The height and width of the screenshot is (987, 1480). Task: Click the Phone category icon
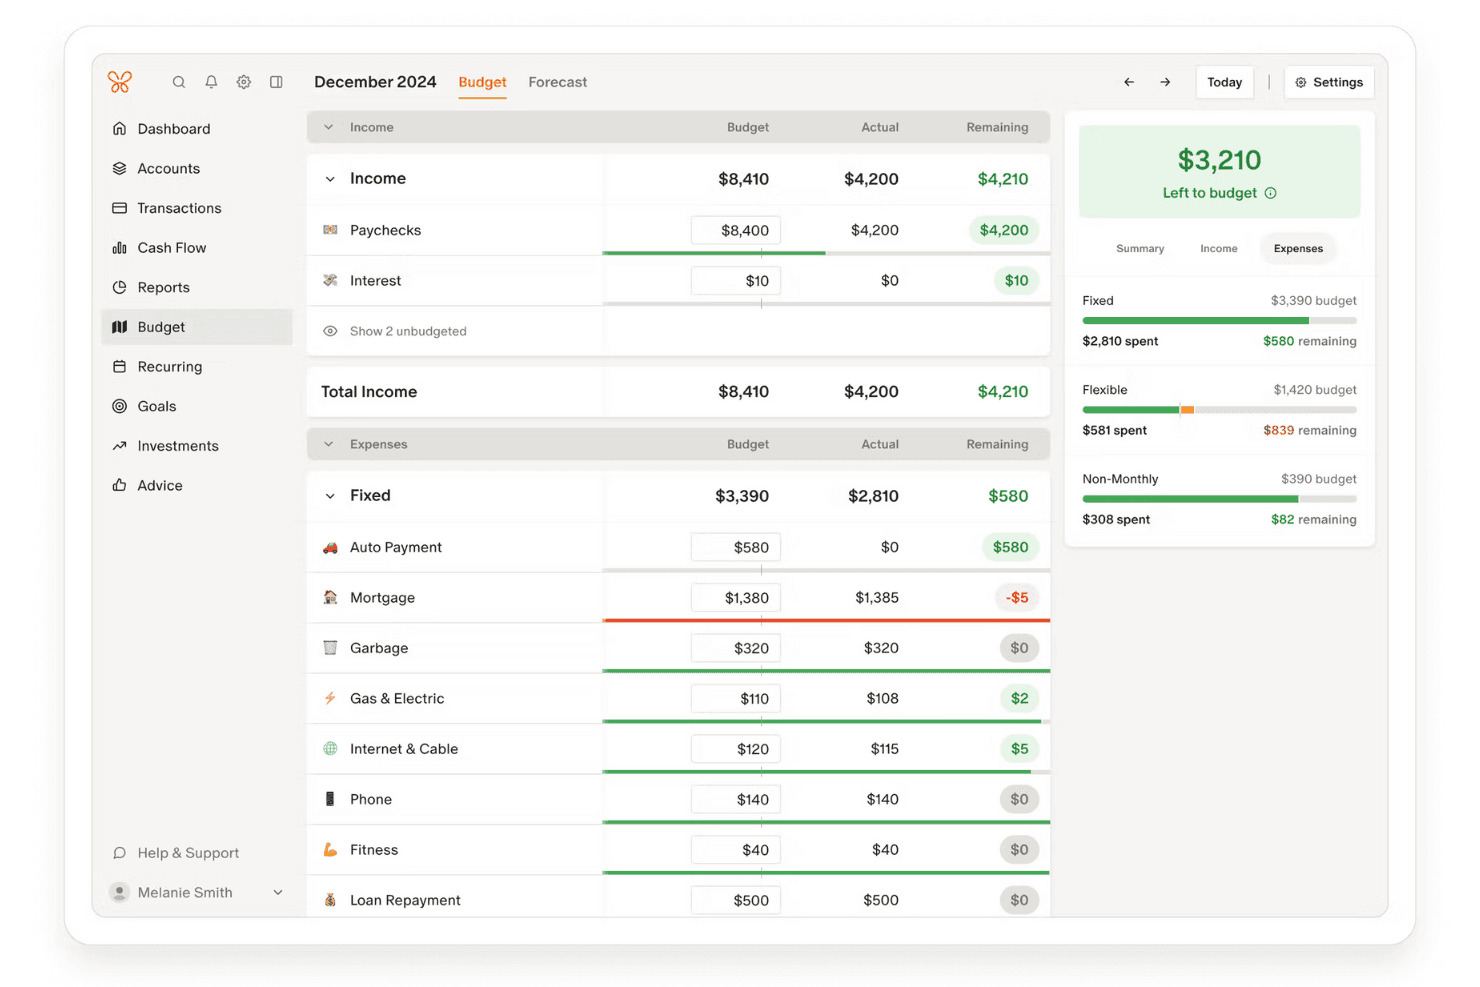[330, 799]
